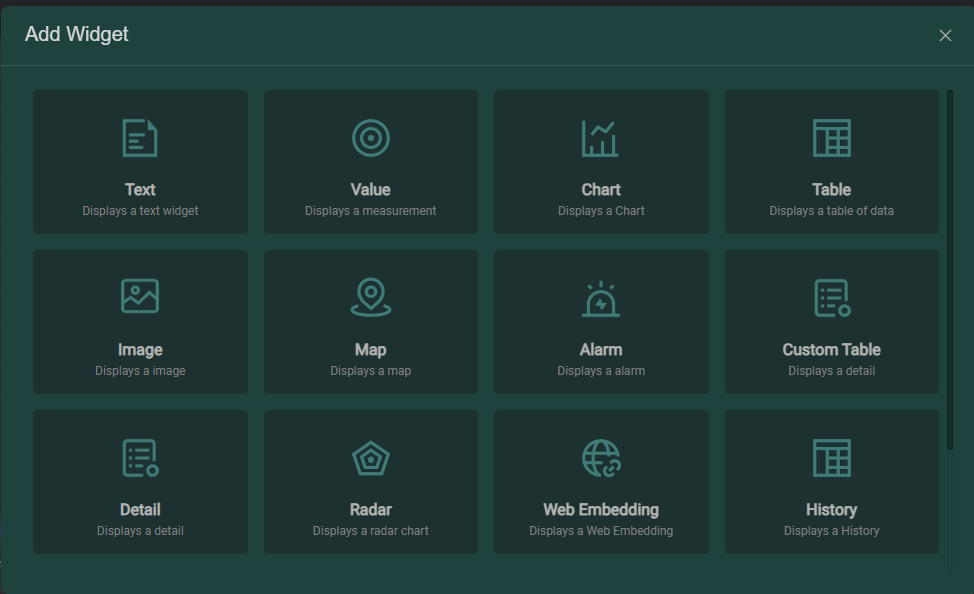
Task: Click the "Displays a text widget" description
Action: pos(140,211)
